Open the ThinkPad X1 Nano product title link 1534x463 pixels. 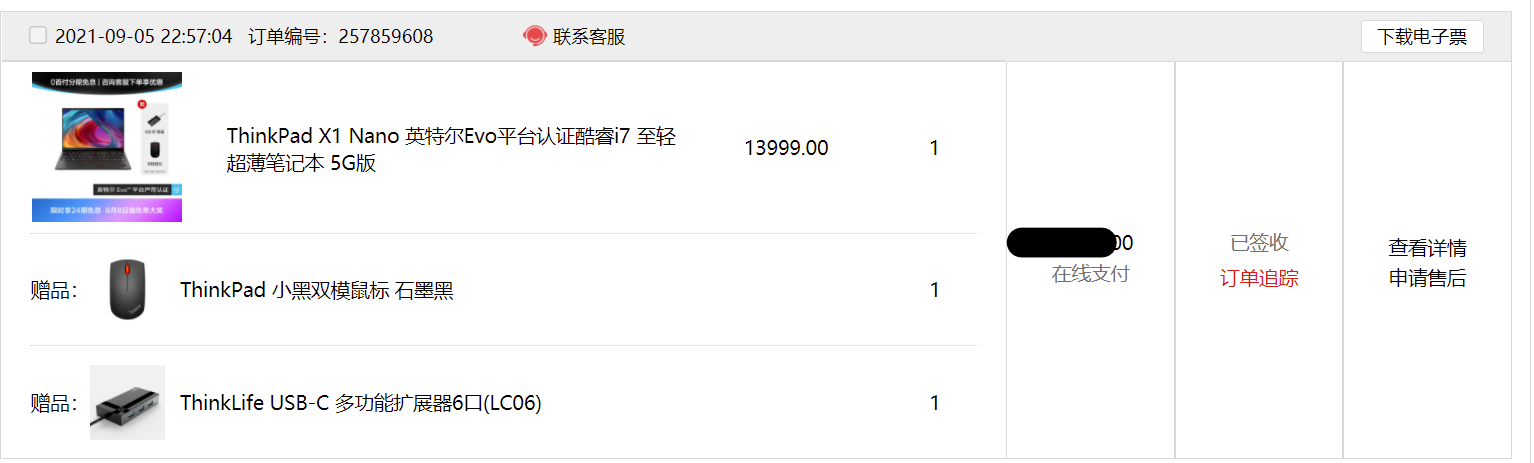452,150
